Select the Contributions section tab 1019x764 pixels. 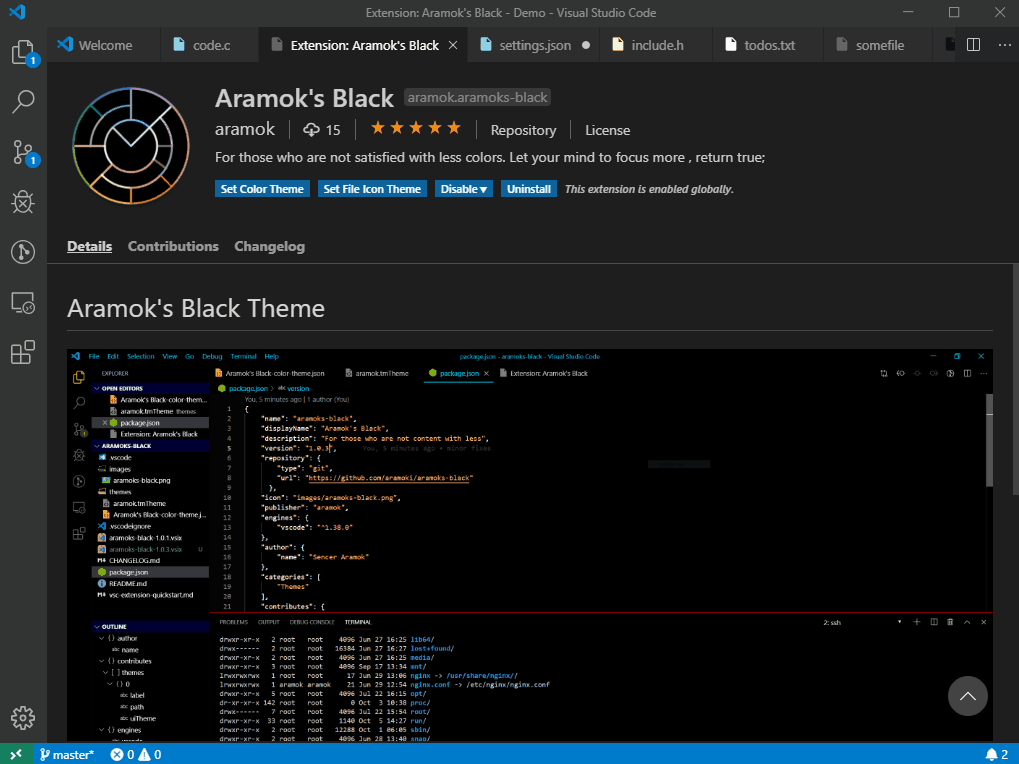pos(173,246)
